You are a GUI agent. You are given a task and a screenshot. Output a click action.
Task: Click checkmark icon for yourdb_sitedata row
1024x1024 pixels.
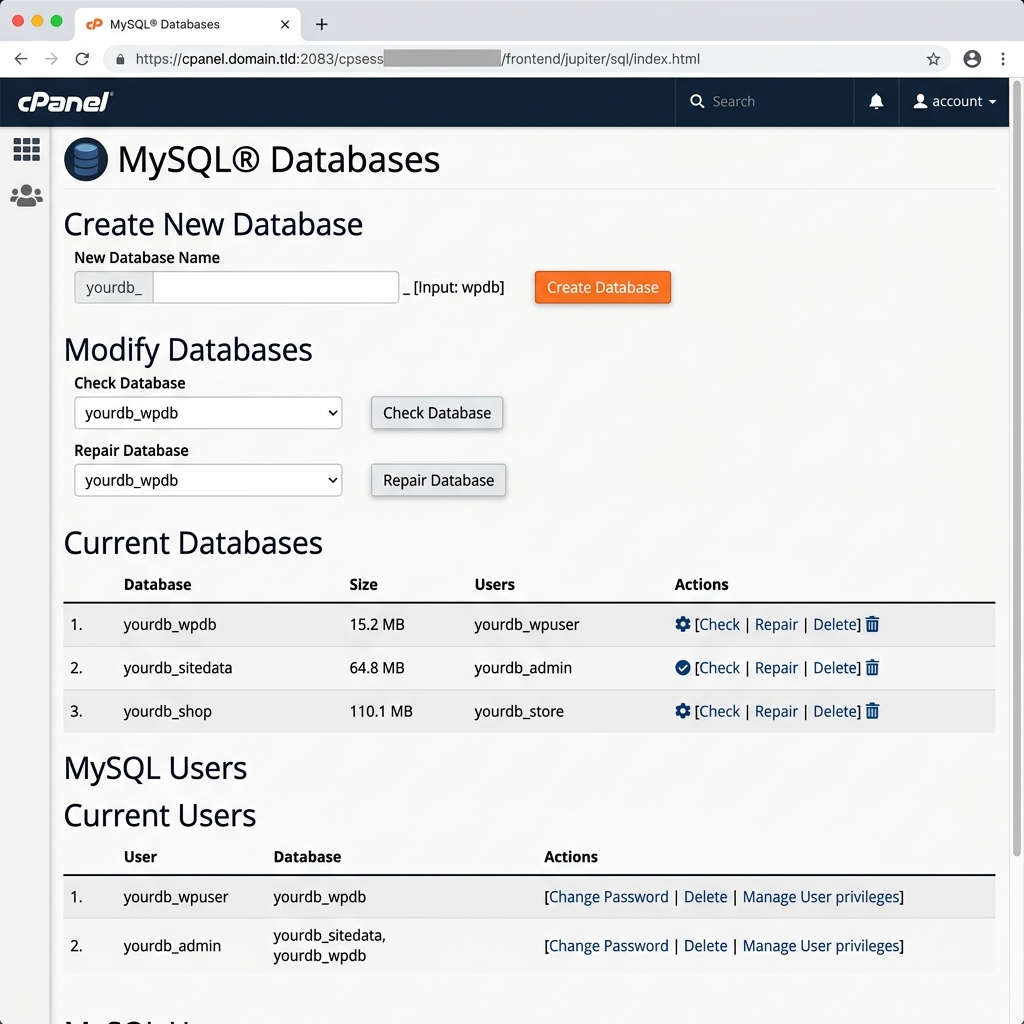682,667
